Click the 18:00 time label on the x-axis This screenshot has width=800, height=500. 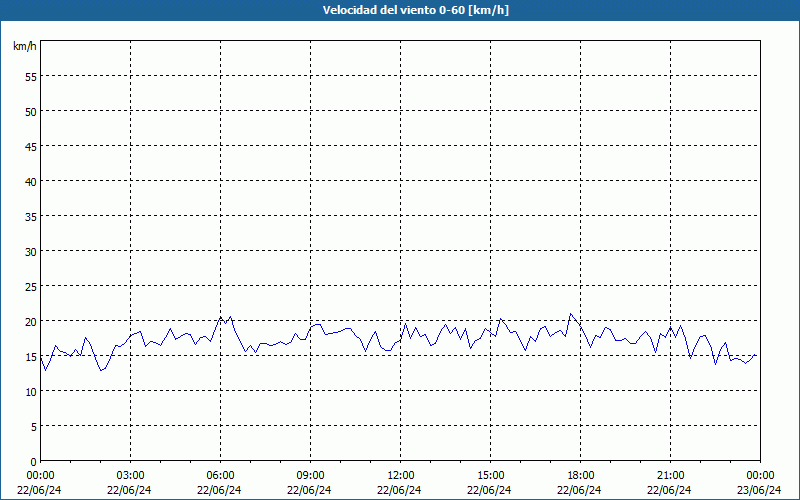click(580, 475)
